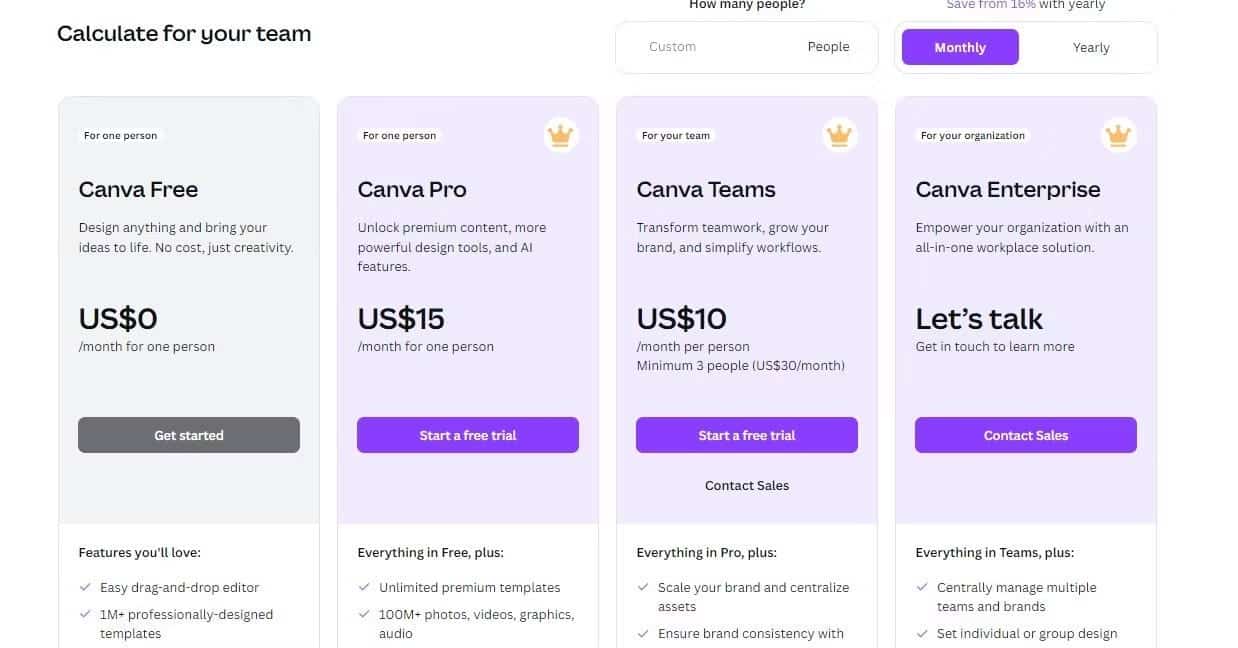Click the crown icon on Canva Teams card
The height and width of the screenshot is (648, 1238).
[x=840, y=134]
